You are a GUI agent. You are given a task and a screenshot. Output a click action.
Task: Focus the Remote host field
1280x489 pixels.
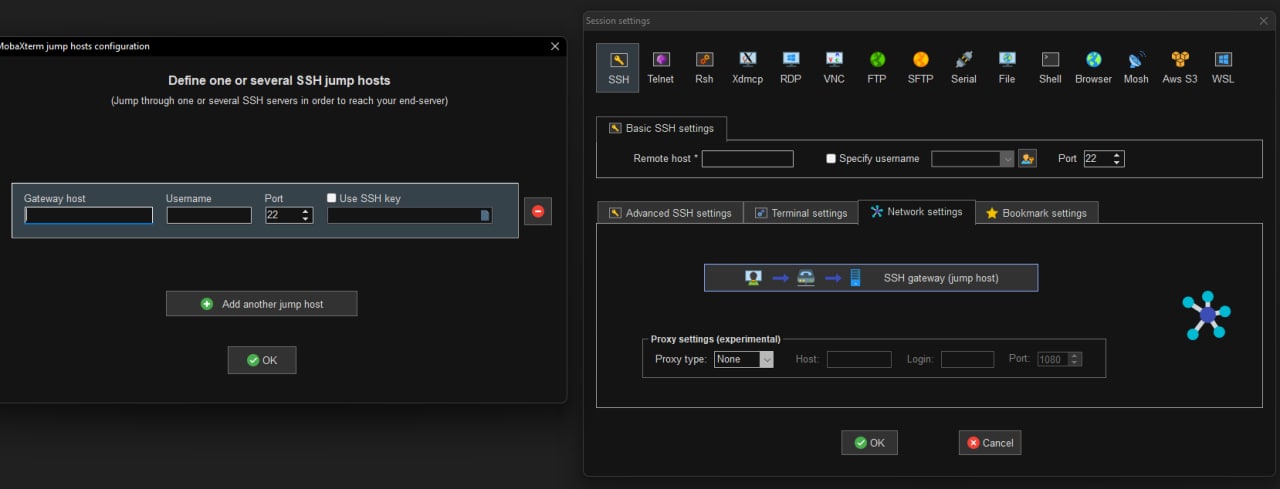748,159
